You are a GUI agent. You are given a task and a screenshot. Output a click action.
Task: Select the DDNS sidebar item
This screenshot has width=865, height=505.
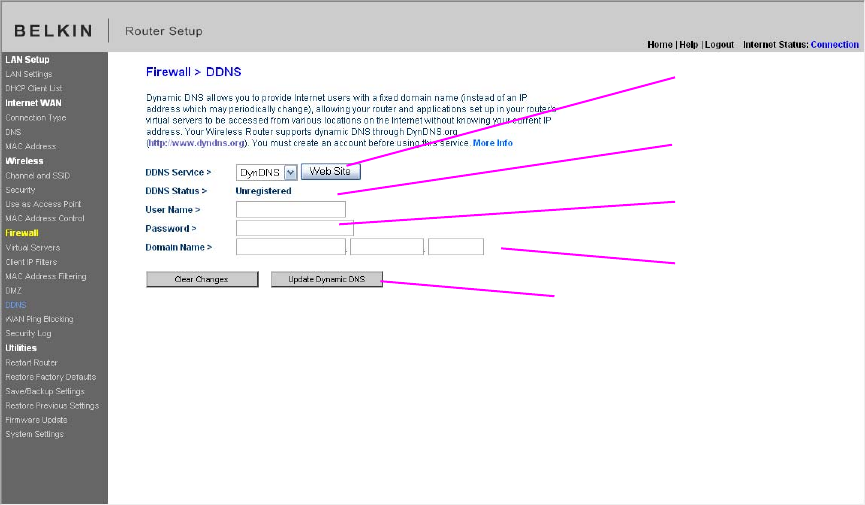[15, 305]
